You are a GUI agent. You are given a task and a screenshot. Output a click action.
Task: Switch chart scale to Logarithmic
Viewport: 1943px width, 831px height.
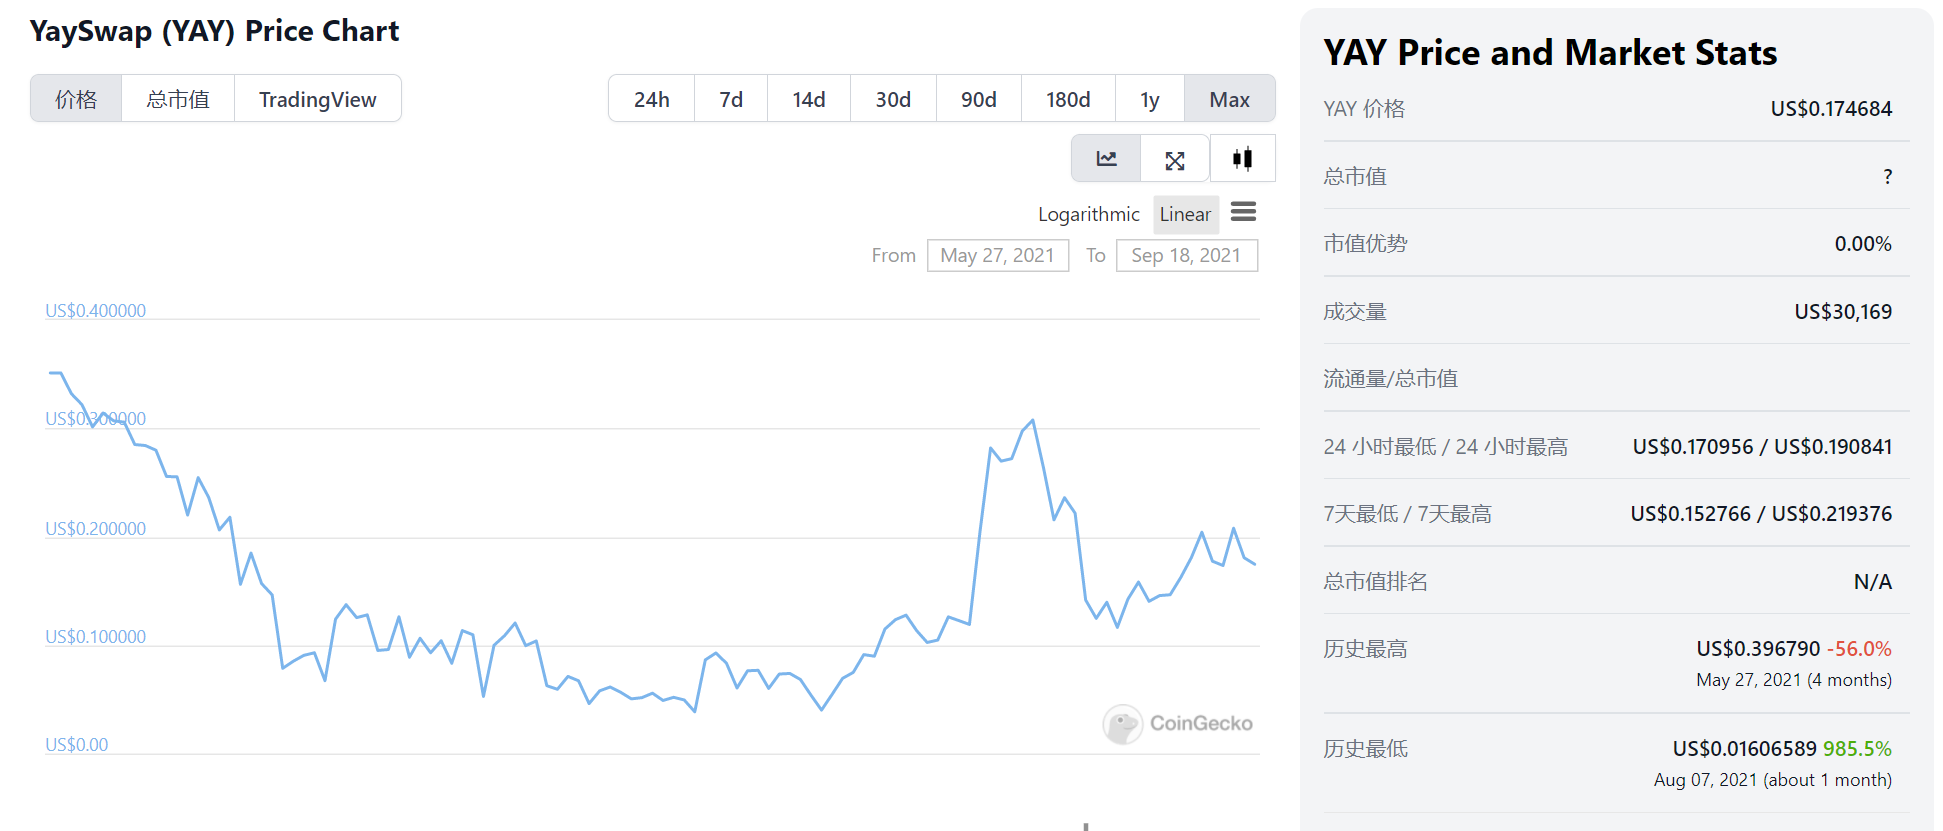pyautogui.click(x=1089, y=214)
